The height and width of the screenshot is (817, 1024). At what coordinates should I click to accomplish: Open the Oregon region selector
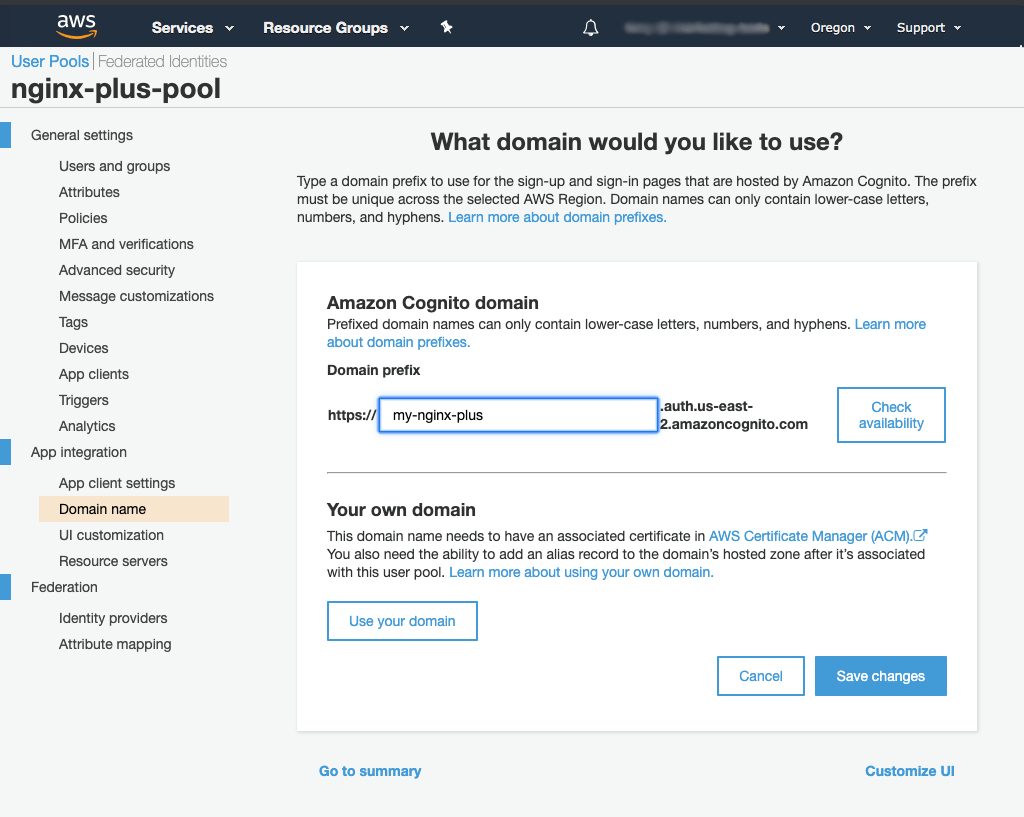[x=840, y=28]
